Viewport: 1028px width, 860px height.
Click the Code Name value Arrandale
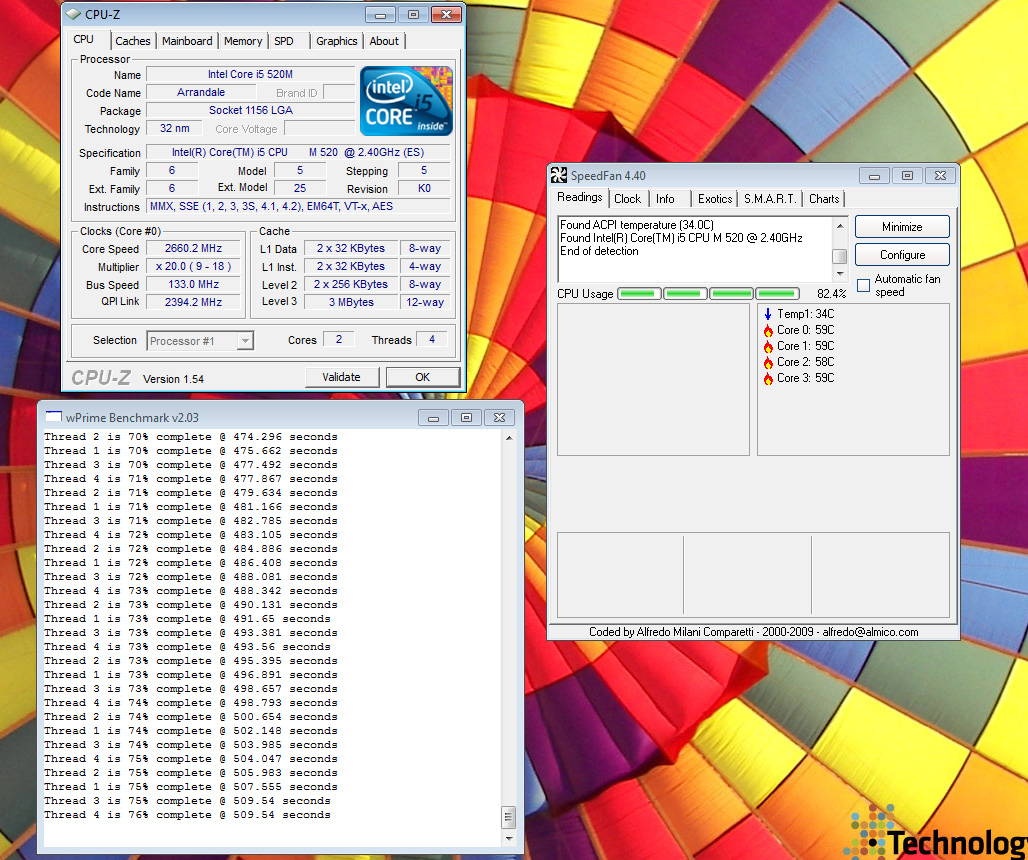pos(201,92)
